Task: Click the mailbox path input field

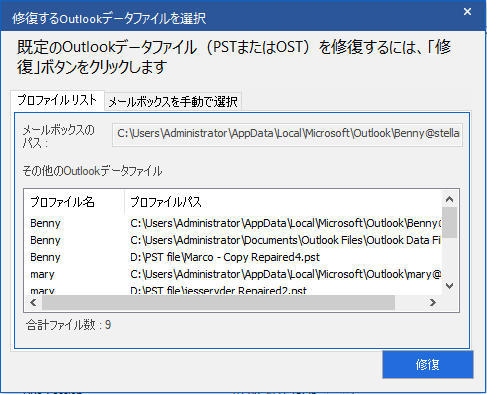Action: point(287,135)
